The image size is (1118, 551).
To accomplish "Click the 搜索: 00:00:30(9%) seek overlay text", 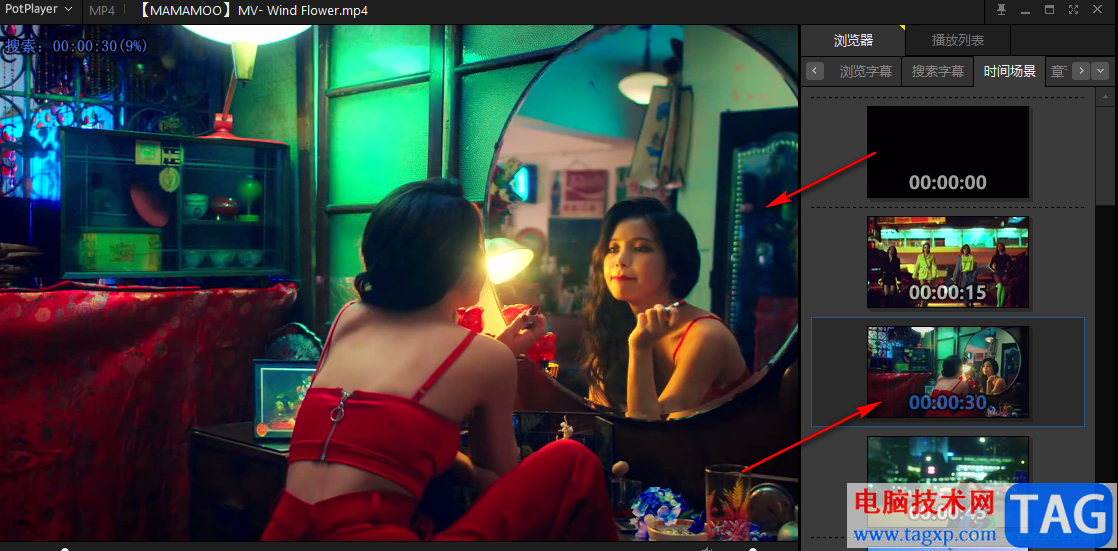I will [76, 46].
